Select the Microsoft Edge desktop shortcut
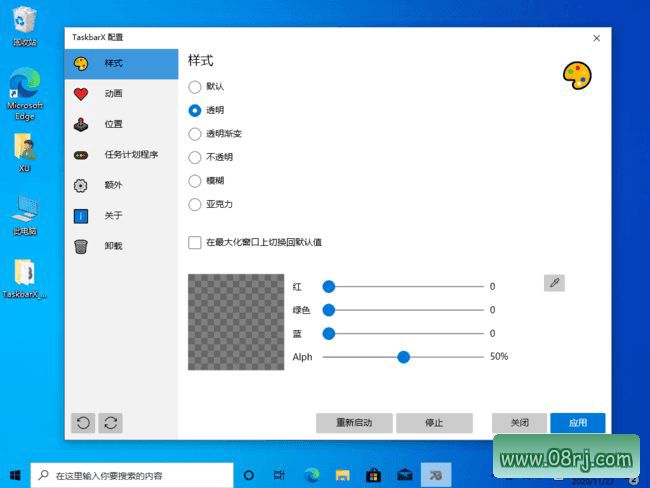650x488 pixels. (x=24, y=94)
